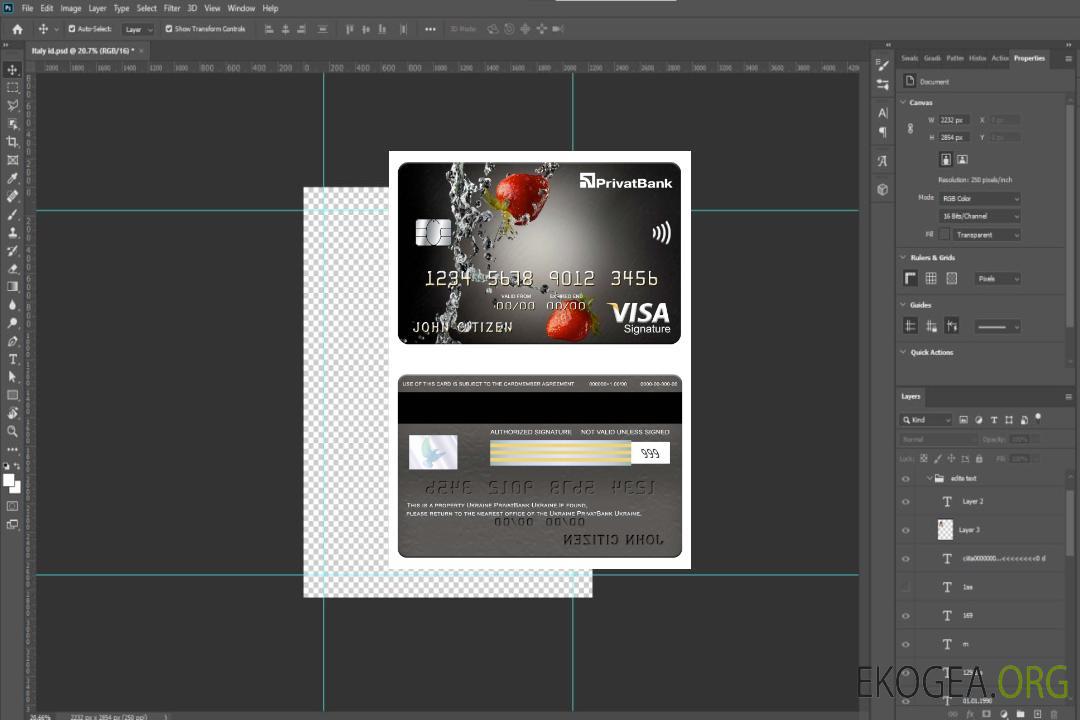Click the canvas Fill color swatch

click(944, 235)
